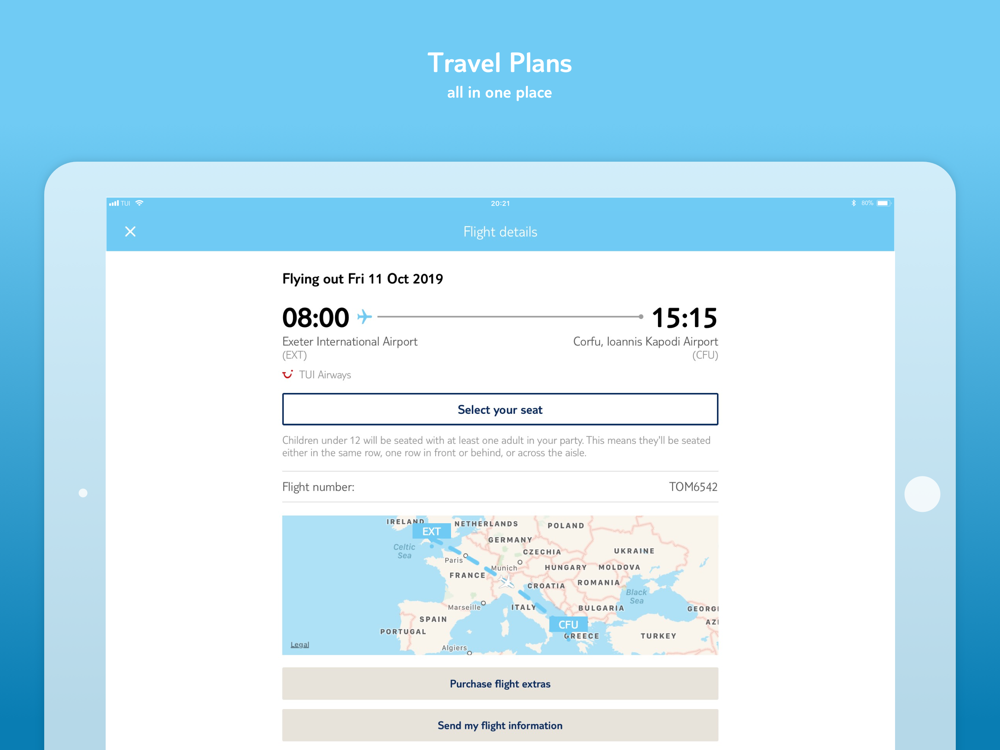Close the Flight details screen
This screenshot has width=1000, height=750.
point(130,232)
